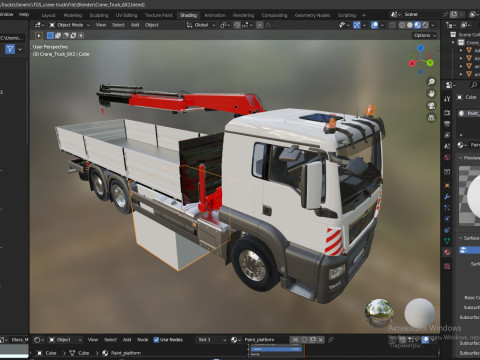Switch to the Modeling workspace tab
Viewport: 480px width, 360px height.
click(x=72, y=15)
